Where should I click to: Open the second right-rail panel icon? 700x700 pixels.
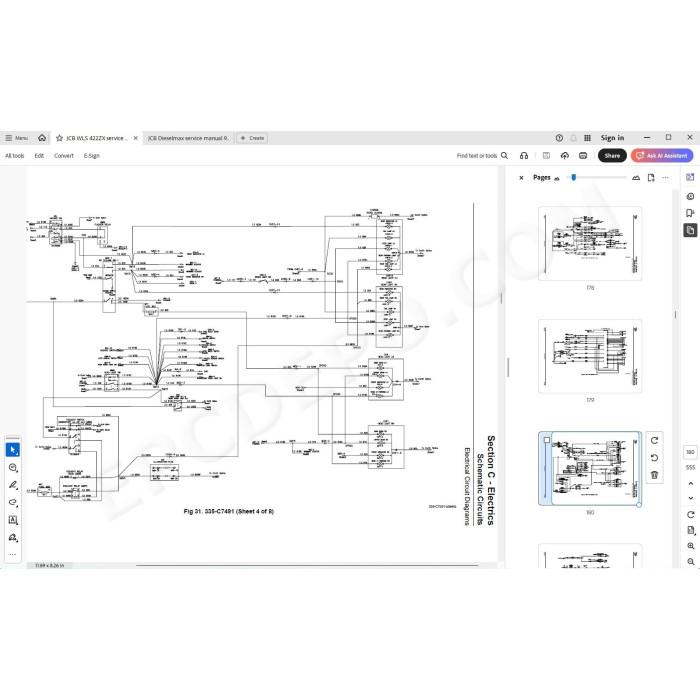(x=690, y=196)
